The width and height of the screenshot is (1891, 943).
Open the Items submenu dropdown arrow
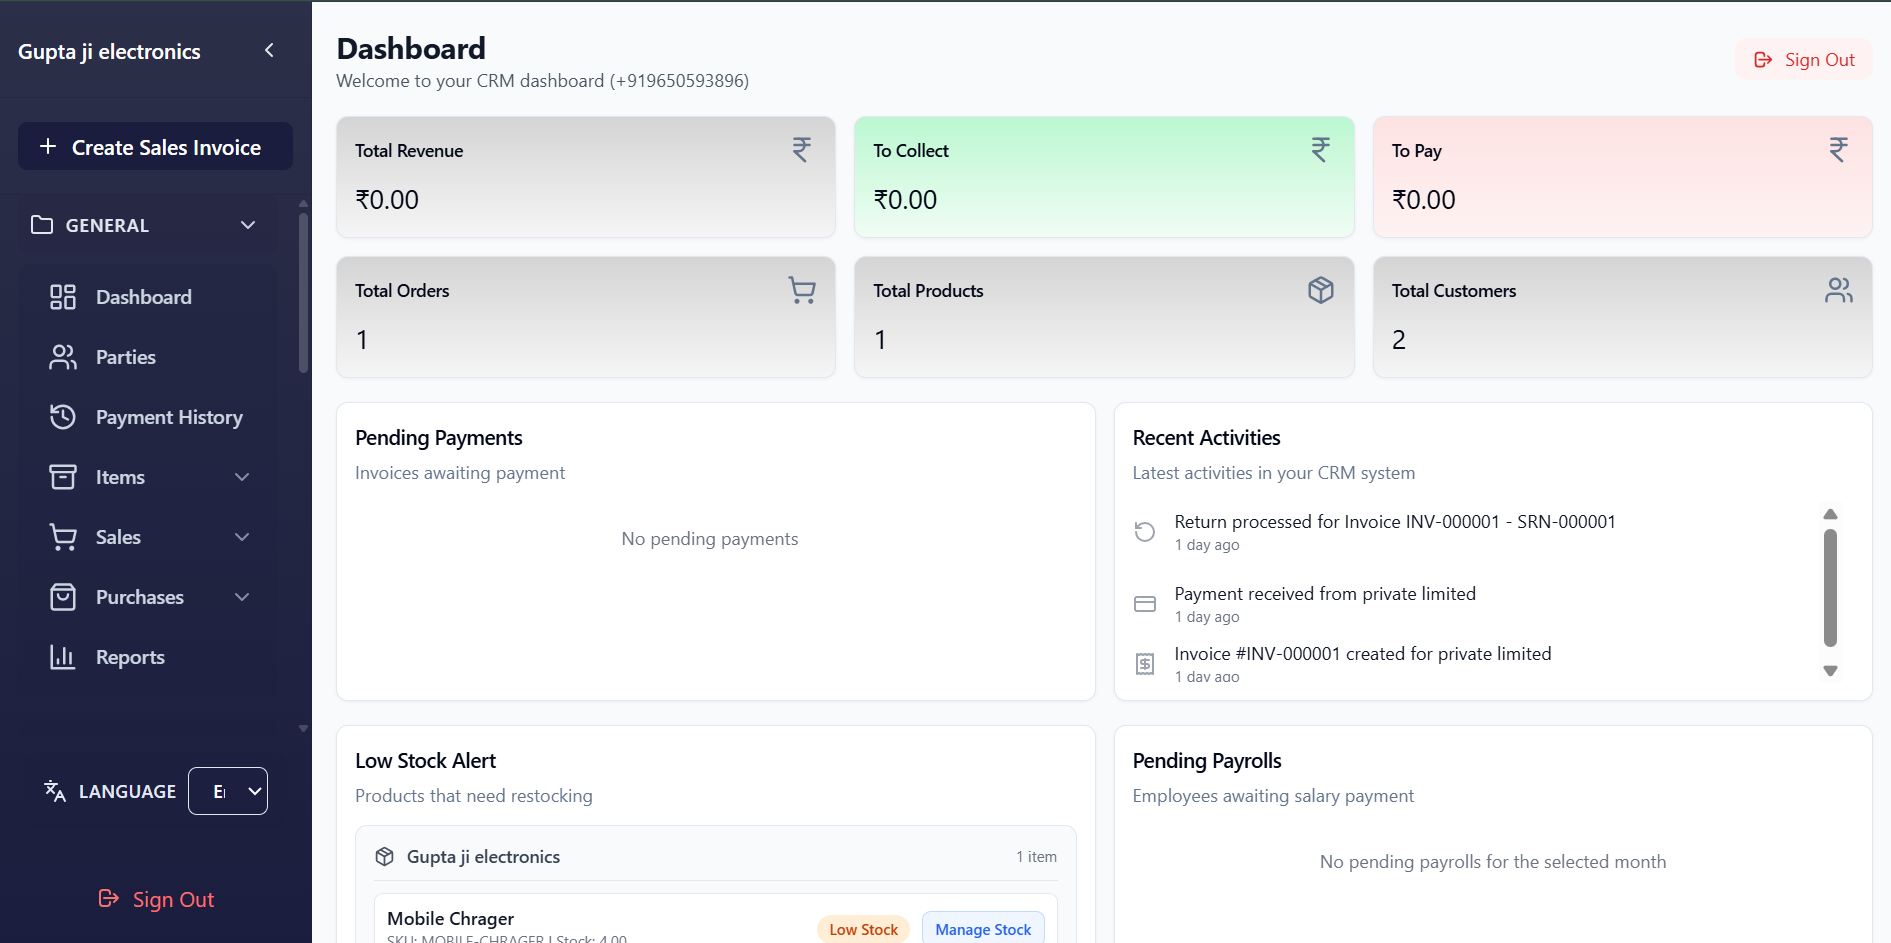(241, 477)
